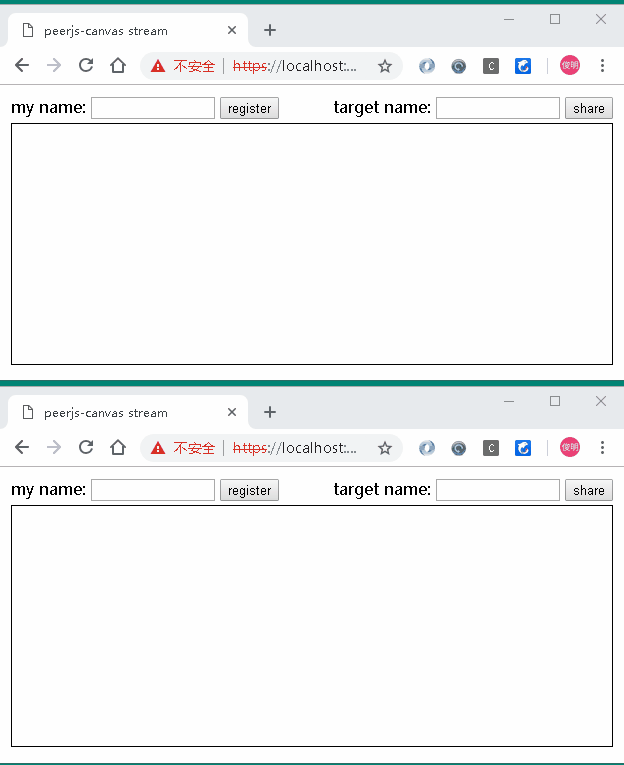624x765 pixels.
Task: Select the peerjs-canvas stream tab in the top window
Action: coord(110,31)
